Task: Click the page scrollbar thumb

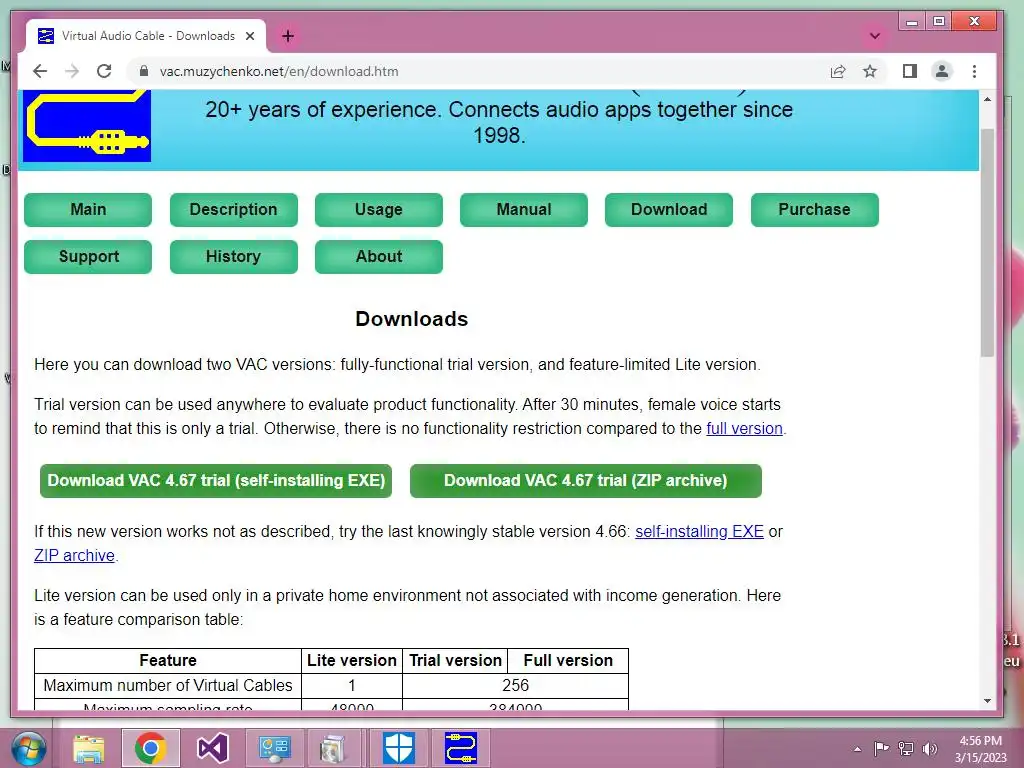Action: (987, 242)
